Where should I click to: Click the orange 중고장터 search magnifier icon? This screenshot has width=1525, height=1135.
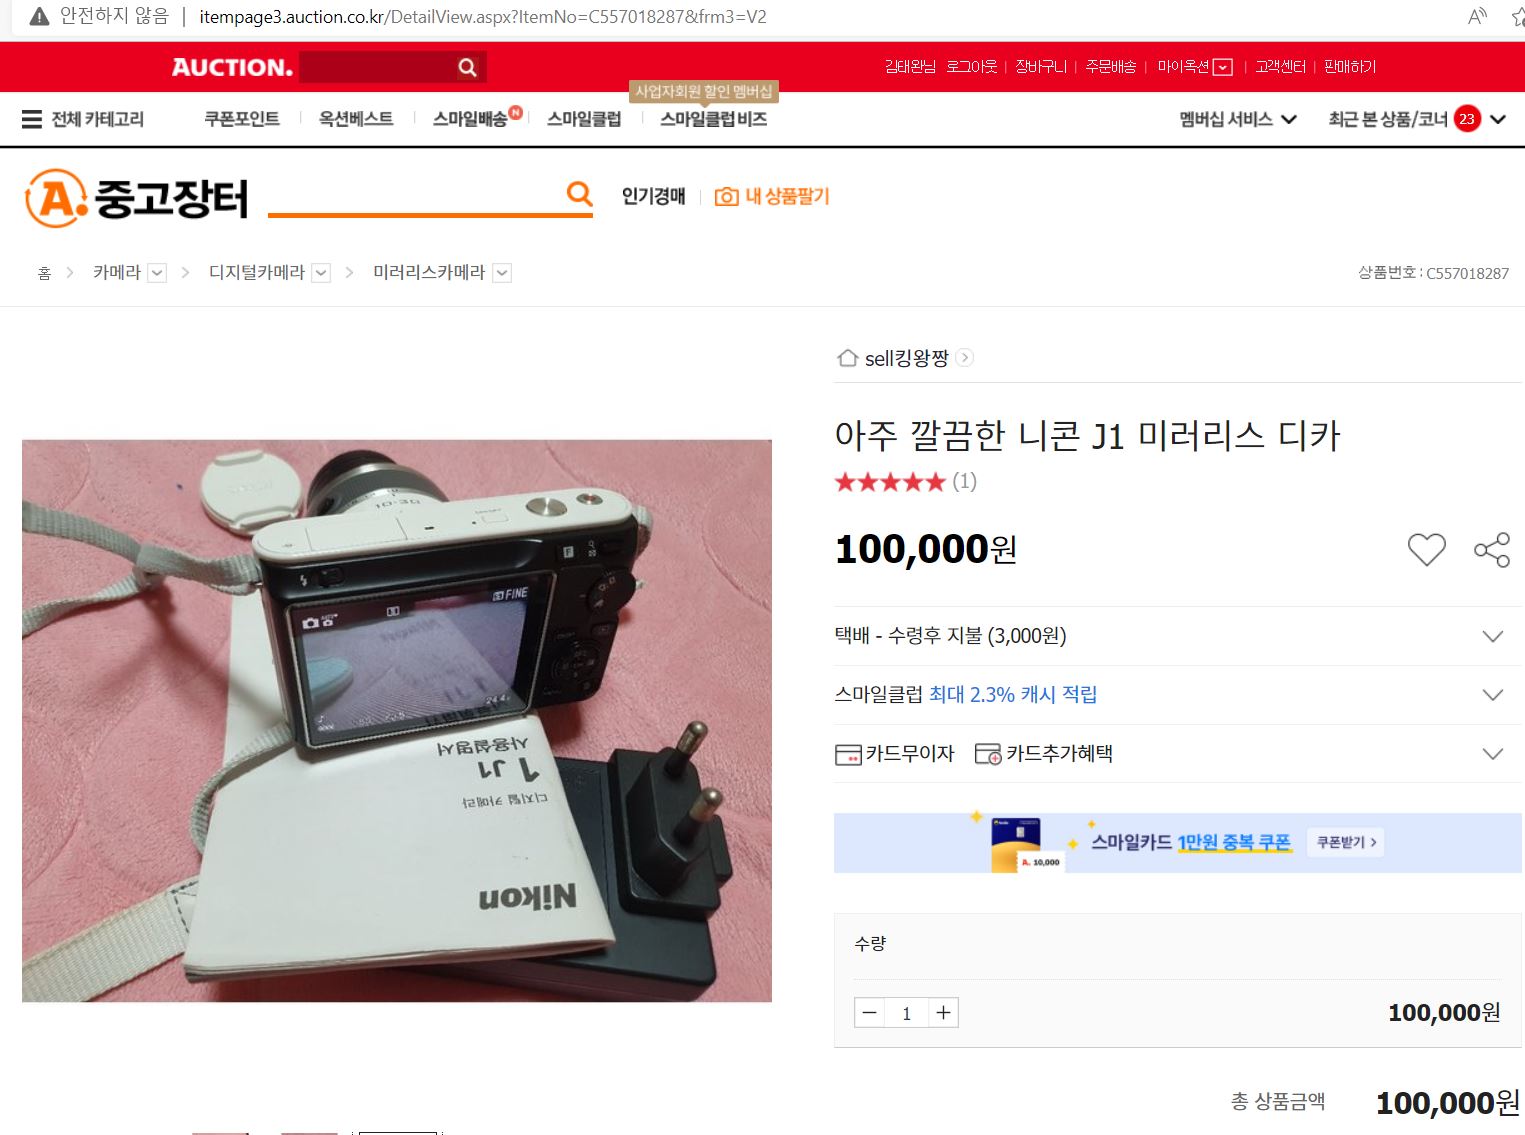579,194
